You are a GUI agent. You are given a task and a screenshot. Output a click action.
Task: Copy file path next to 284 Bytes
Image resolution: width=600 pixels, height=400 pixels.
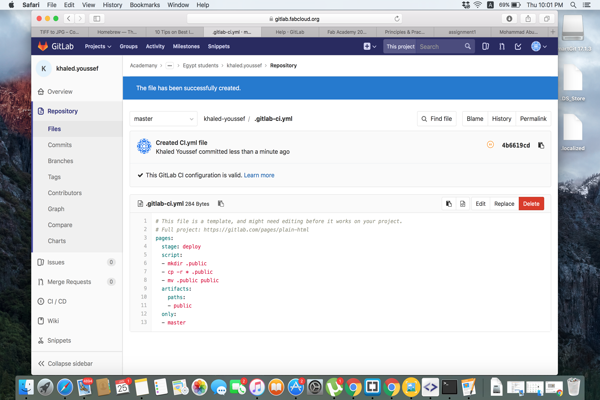click(221, 203)
